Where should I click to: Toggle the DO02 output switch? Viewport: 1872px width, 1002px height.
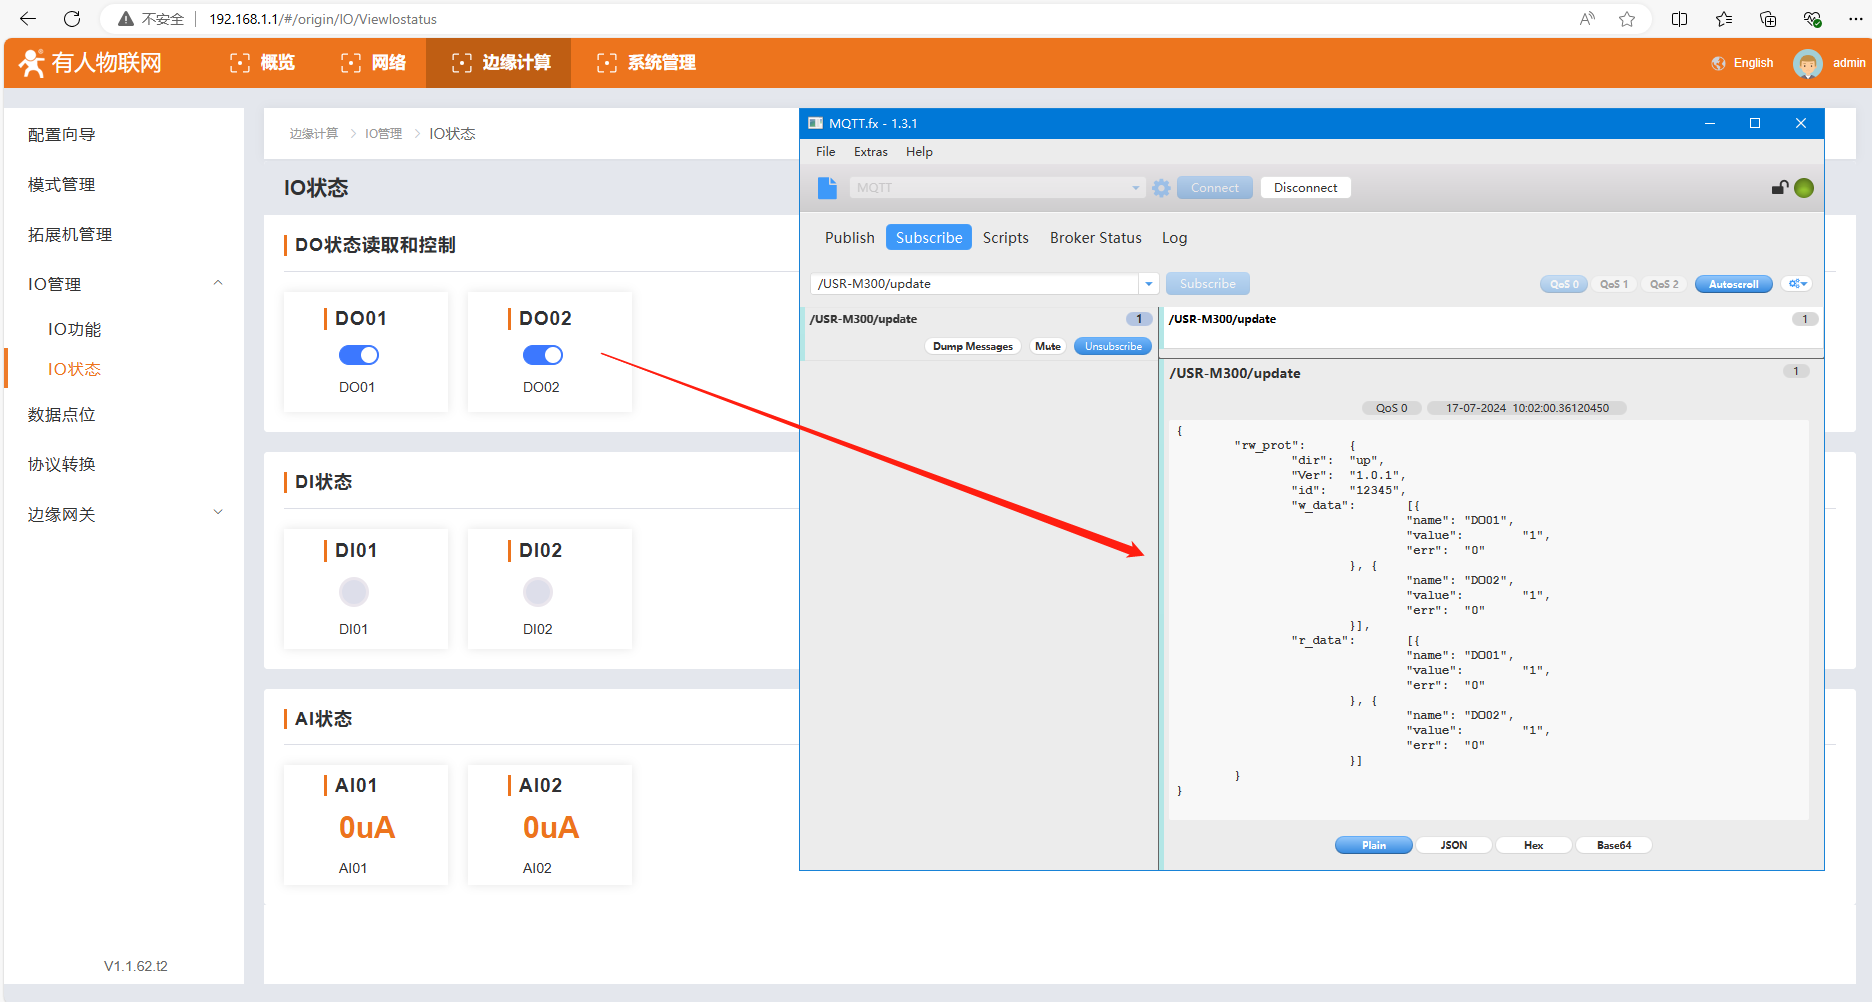pyautogui.click(x=542, y=355)
